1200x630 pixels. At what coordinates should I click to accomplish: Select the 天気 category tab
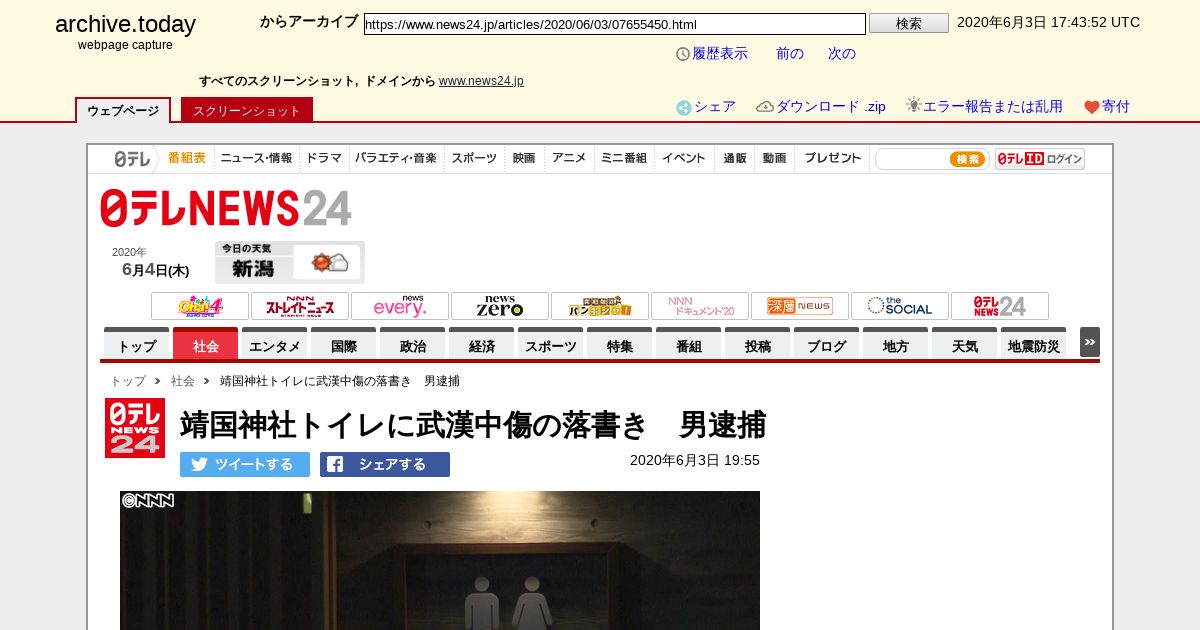[965, 344]
